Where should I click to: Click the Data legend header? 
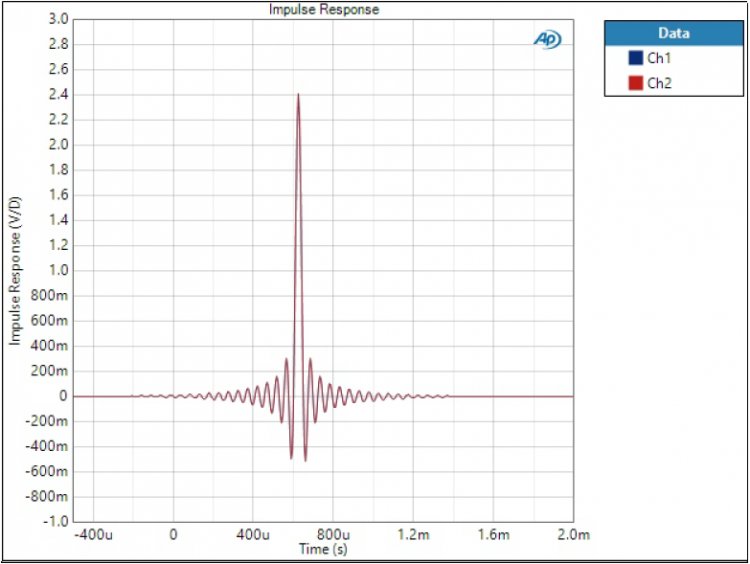[674, 33]
